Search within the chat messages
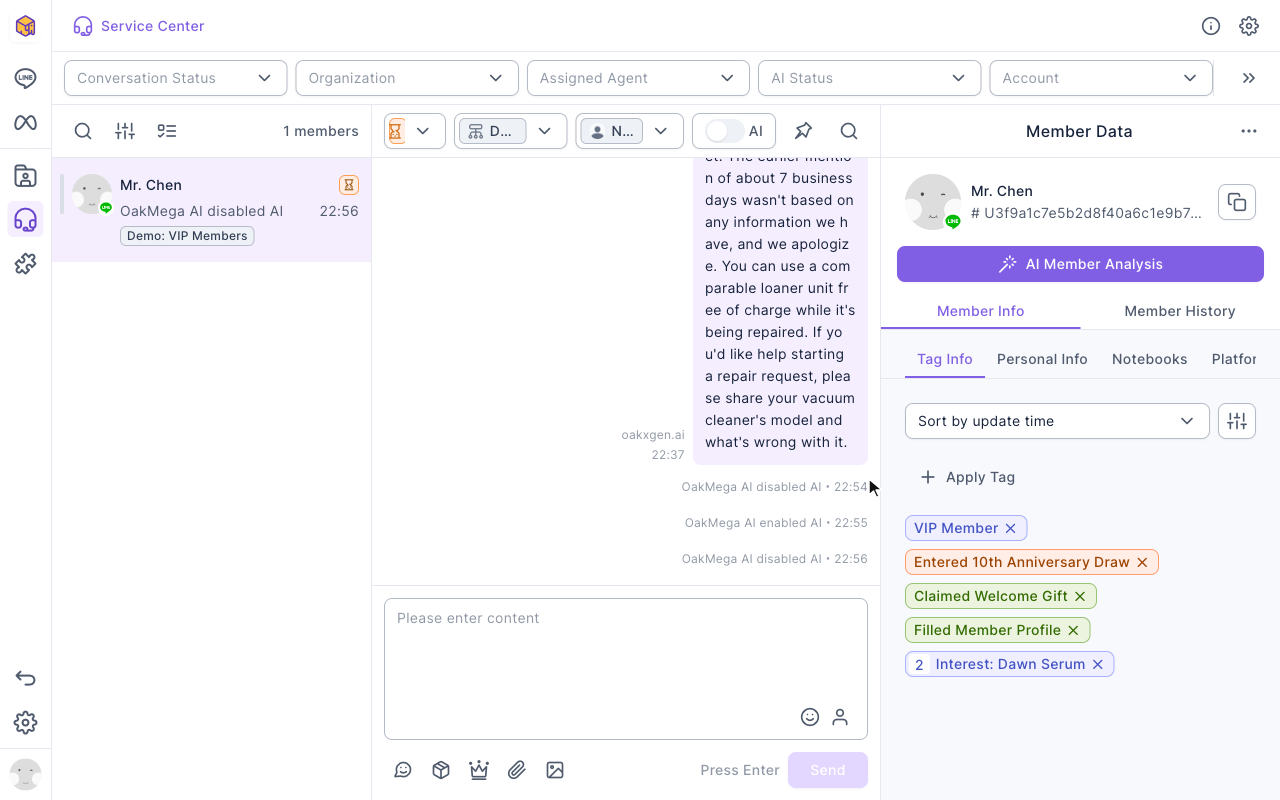 pos(849,131)
